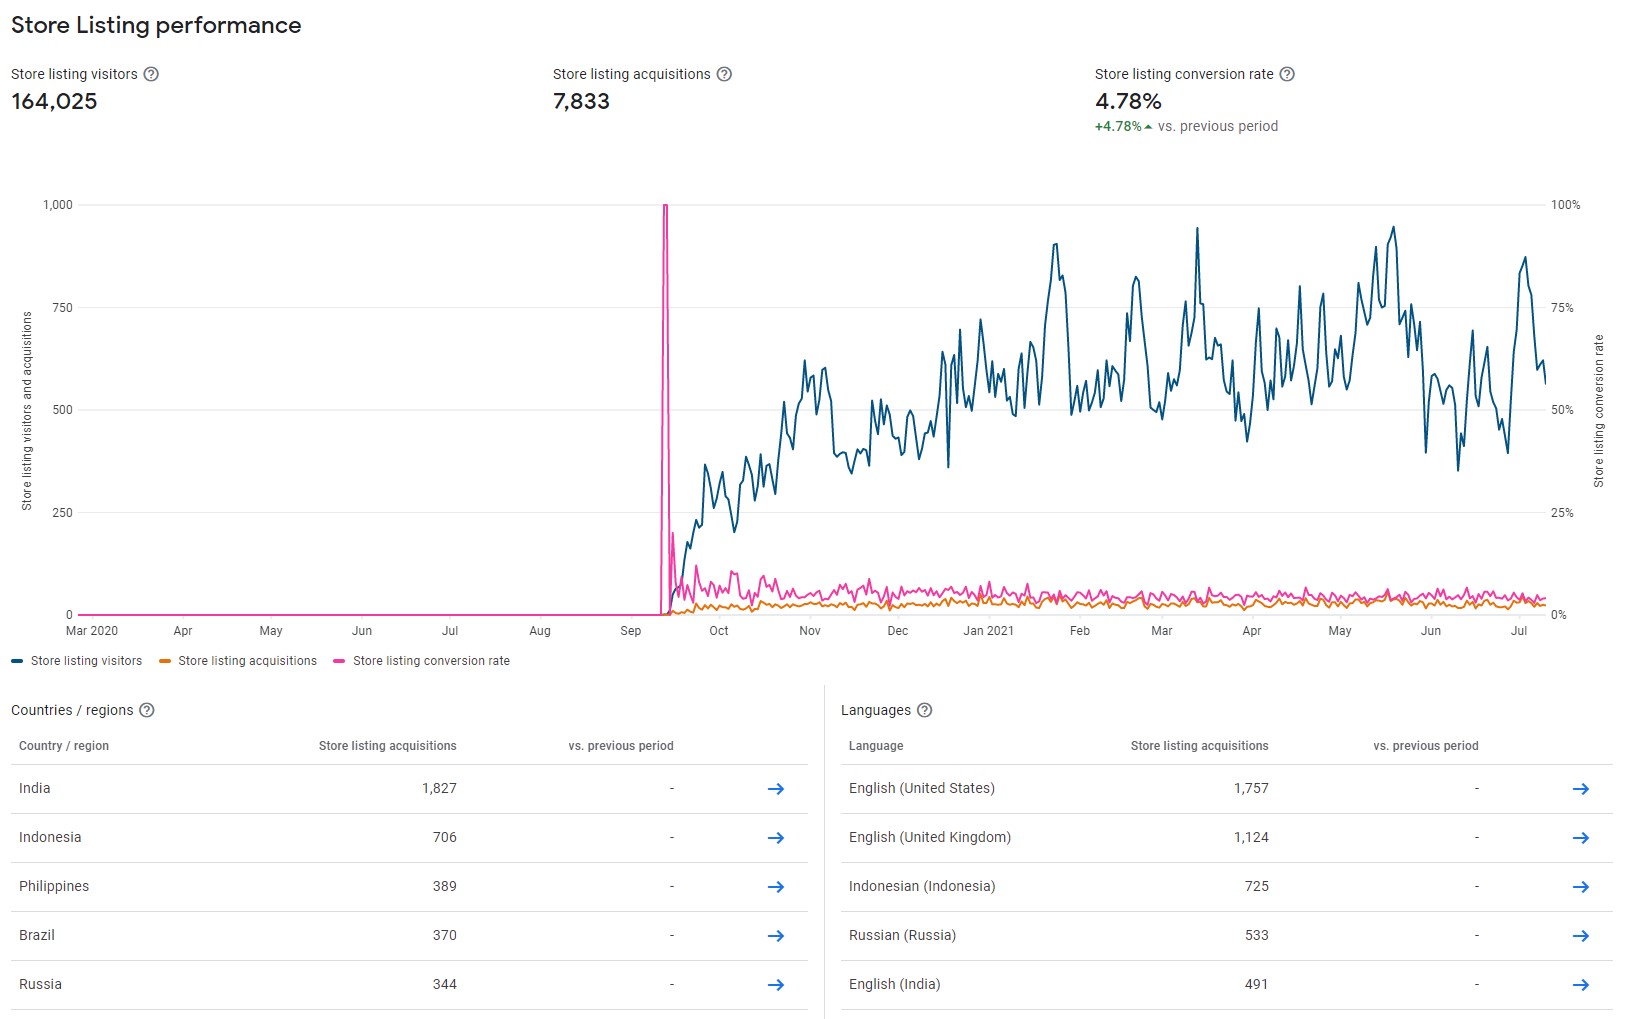
Task: Click the Languages section help icon
Action: tap(925, 710)
